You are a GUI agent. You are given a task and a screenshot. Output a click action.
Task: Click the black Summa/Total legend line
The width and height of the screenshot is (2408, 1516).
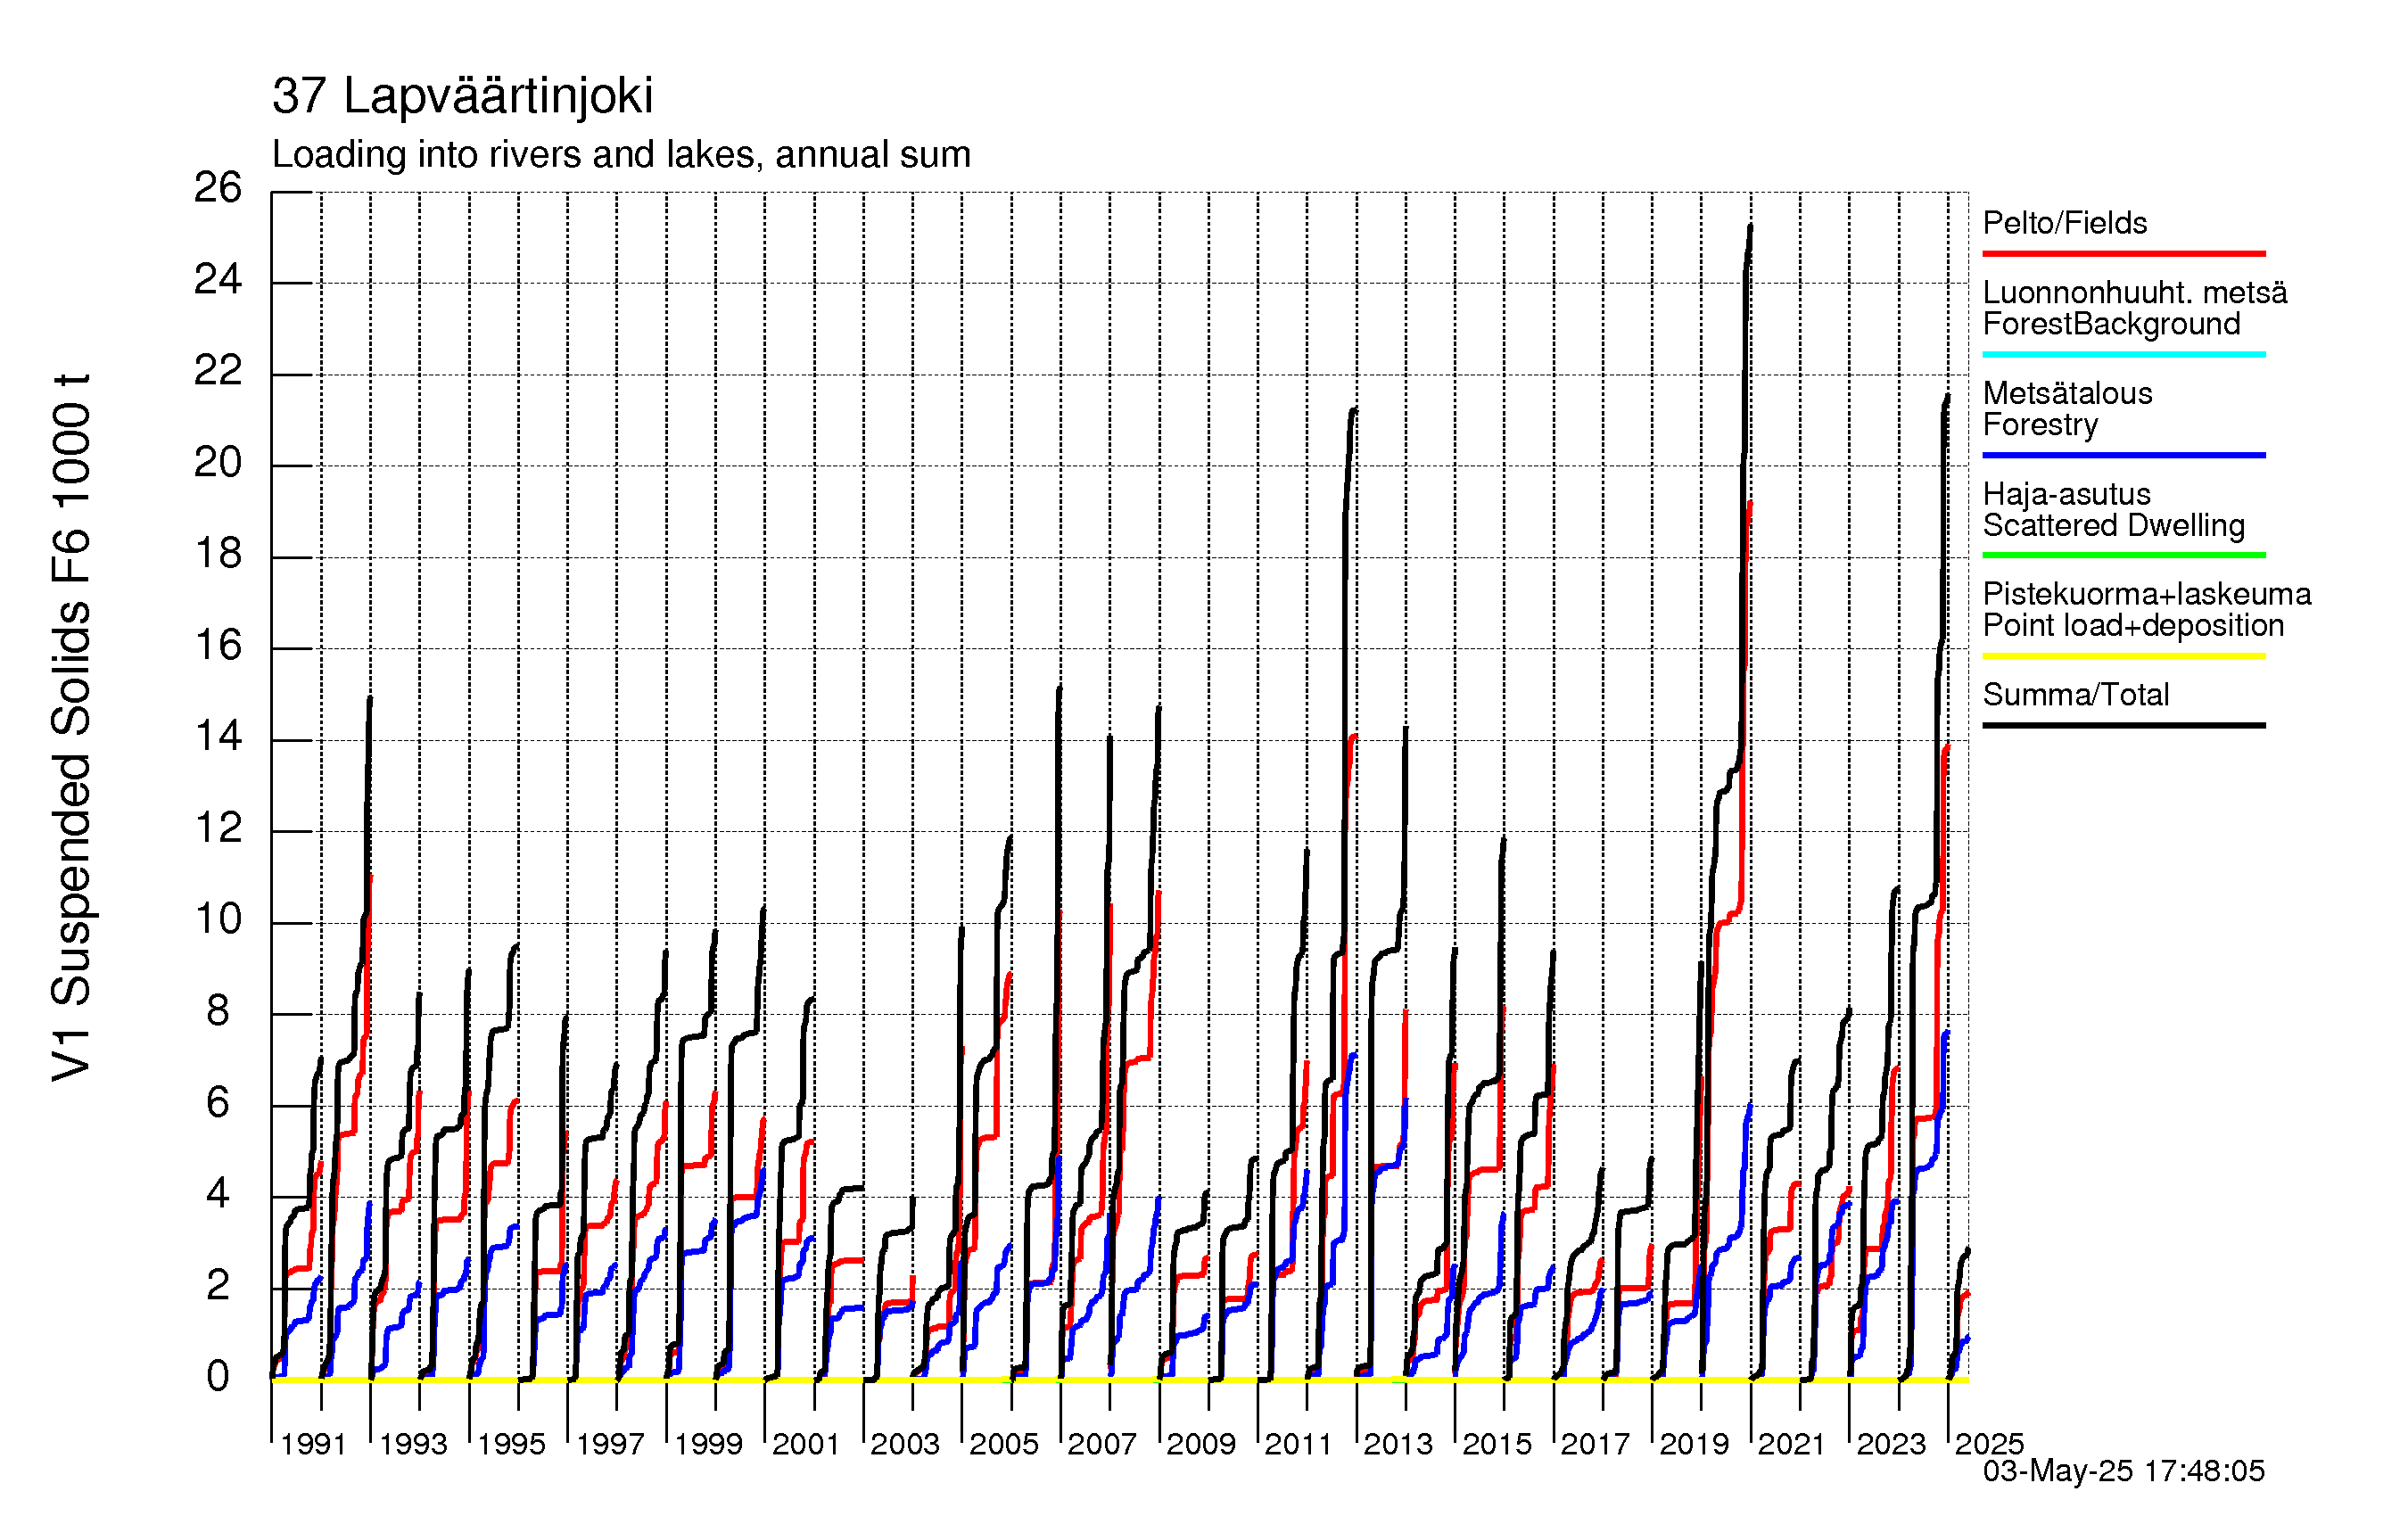point(2124,725)
